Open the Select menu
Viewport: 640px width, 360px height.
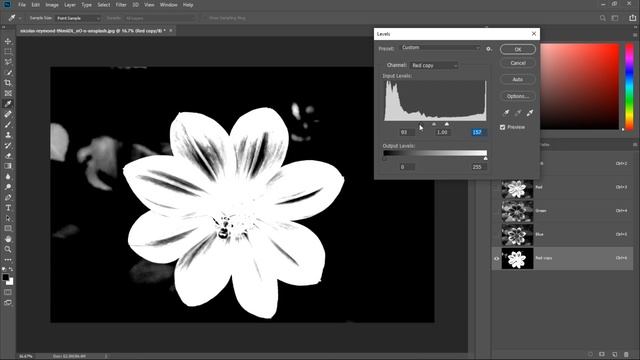(x=104, y=5)
